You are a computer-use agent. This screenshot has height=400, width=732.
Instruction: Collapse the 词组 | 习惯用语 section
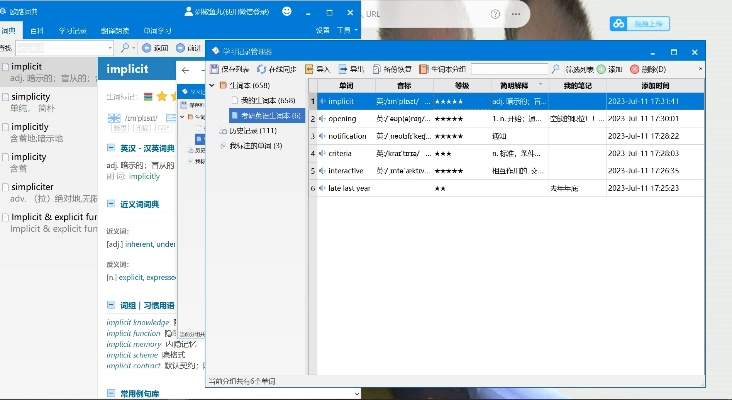coord(111,305)
